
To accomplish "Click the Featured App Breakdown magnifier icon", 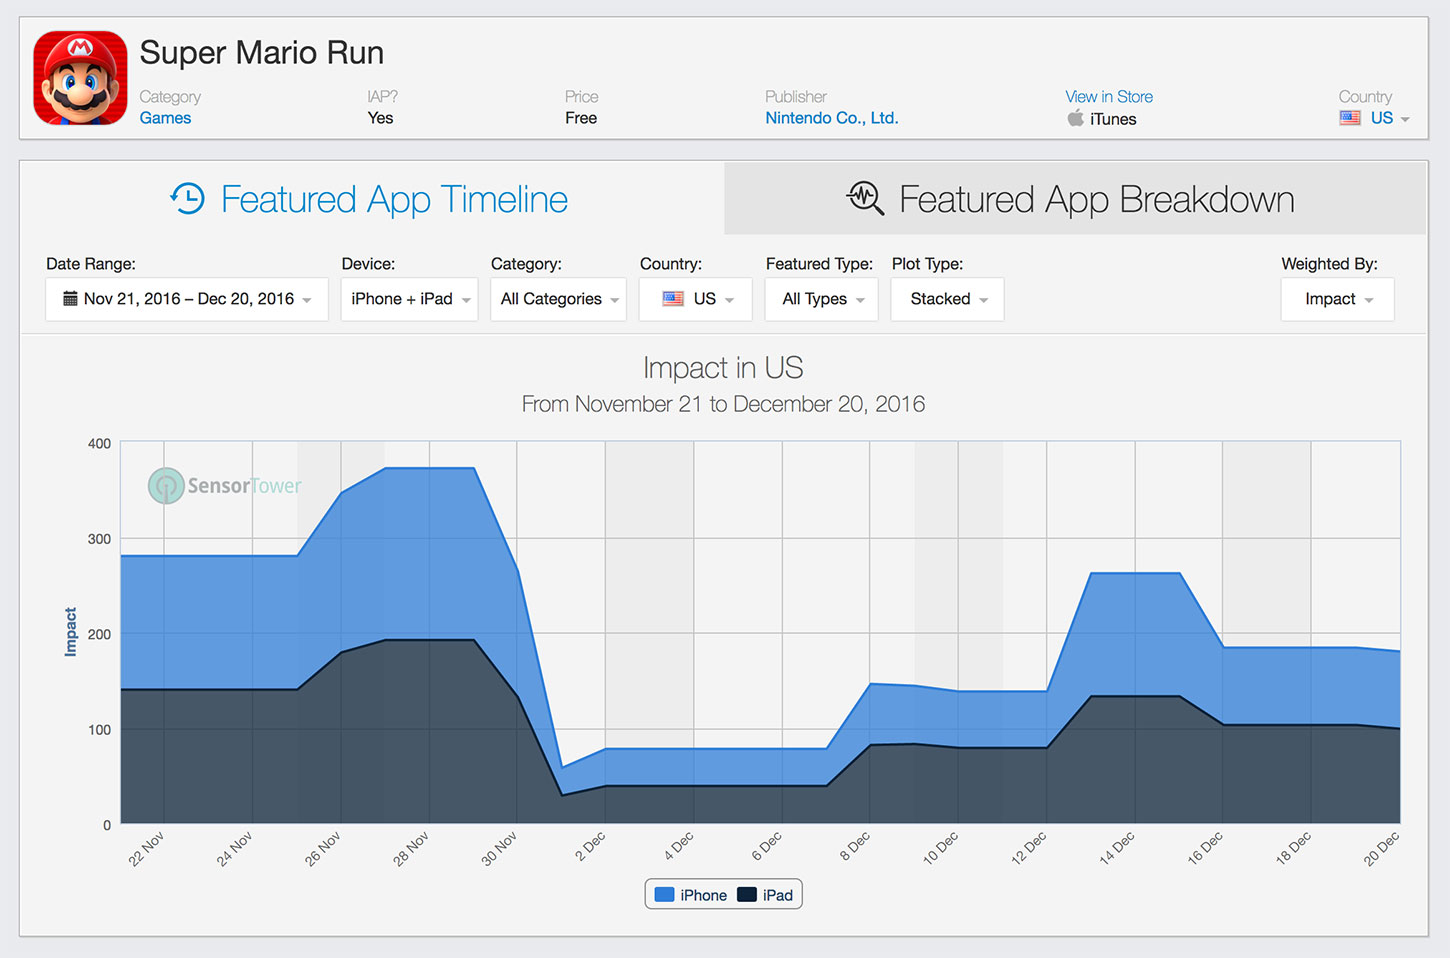I will pos(865,198).
